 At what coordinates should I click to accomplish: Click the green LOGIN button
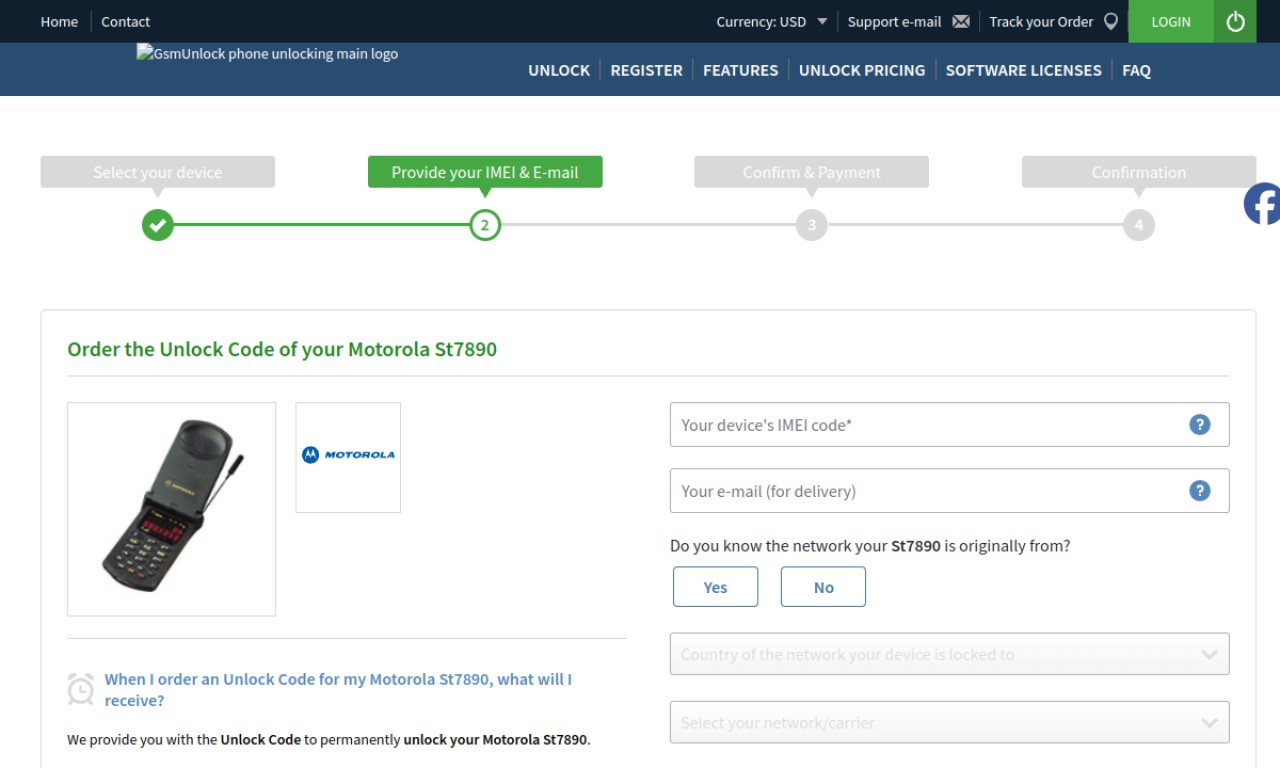coord(1171,21)
